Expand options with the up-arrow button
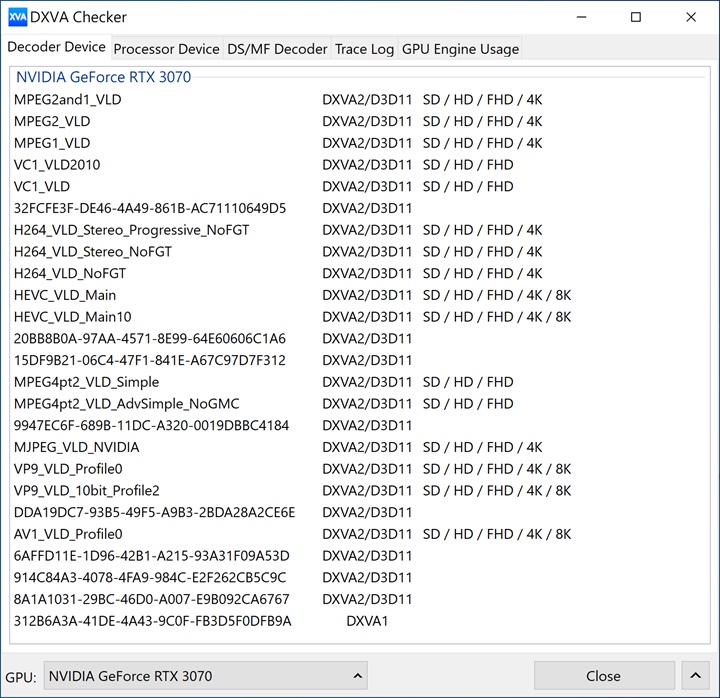Screen dimensions: 720x698 pyautogui.click(x=692, y=676)
